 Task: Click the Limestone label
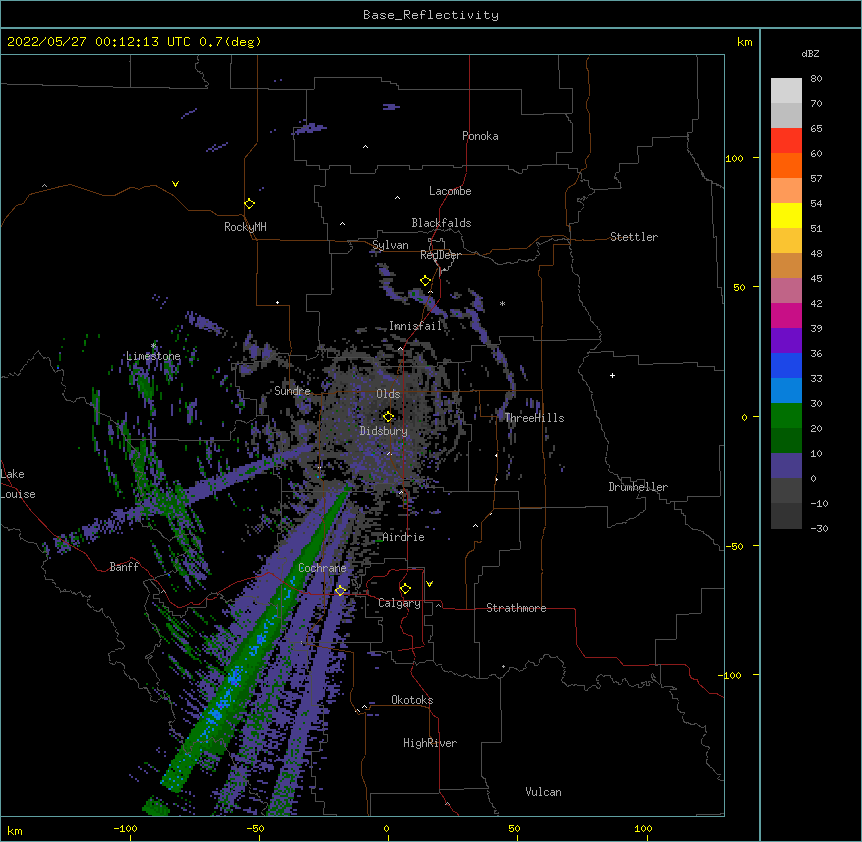153,356
